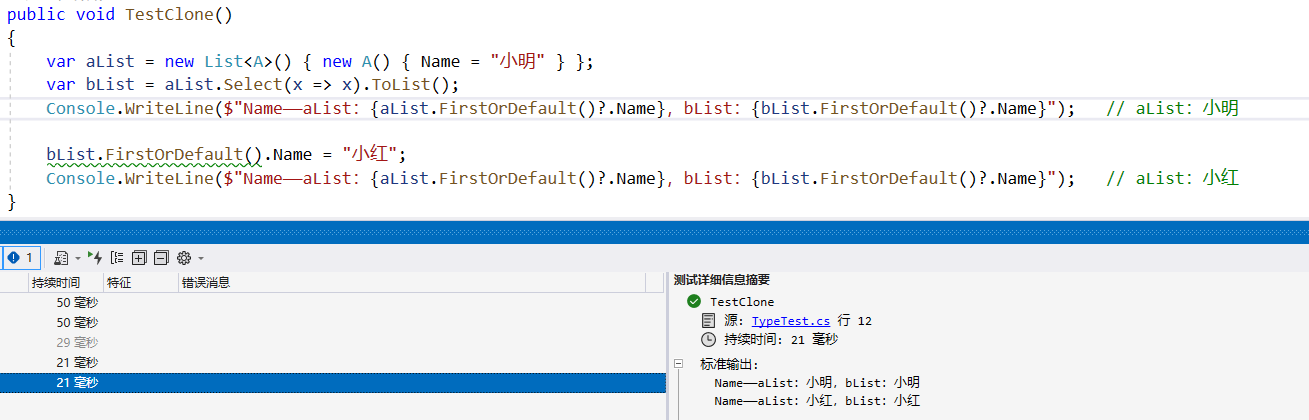Click the duration clock icon
The width and height of the screenshot is (1309, 420).
click(x=709, y=340)
